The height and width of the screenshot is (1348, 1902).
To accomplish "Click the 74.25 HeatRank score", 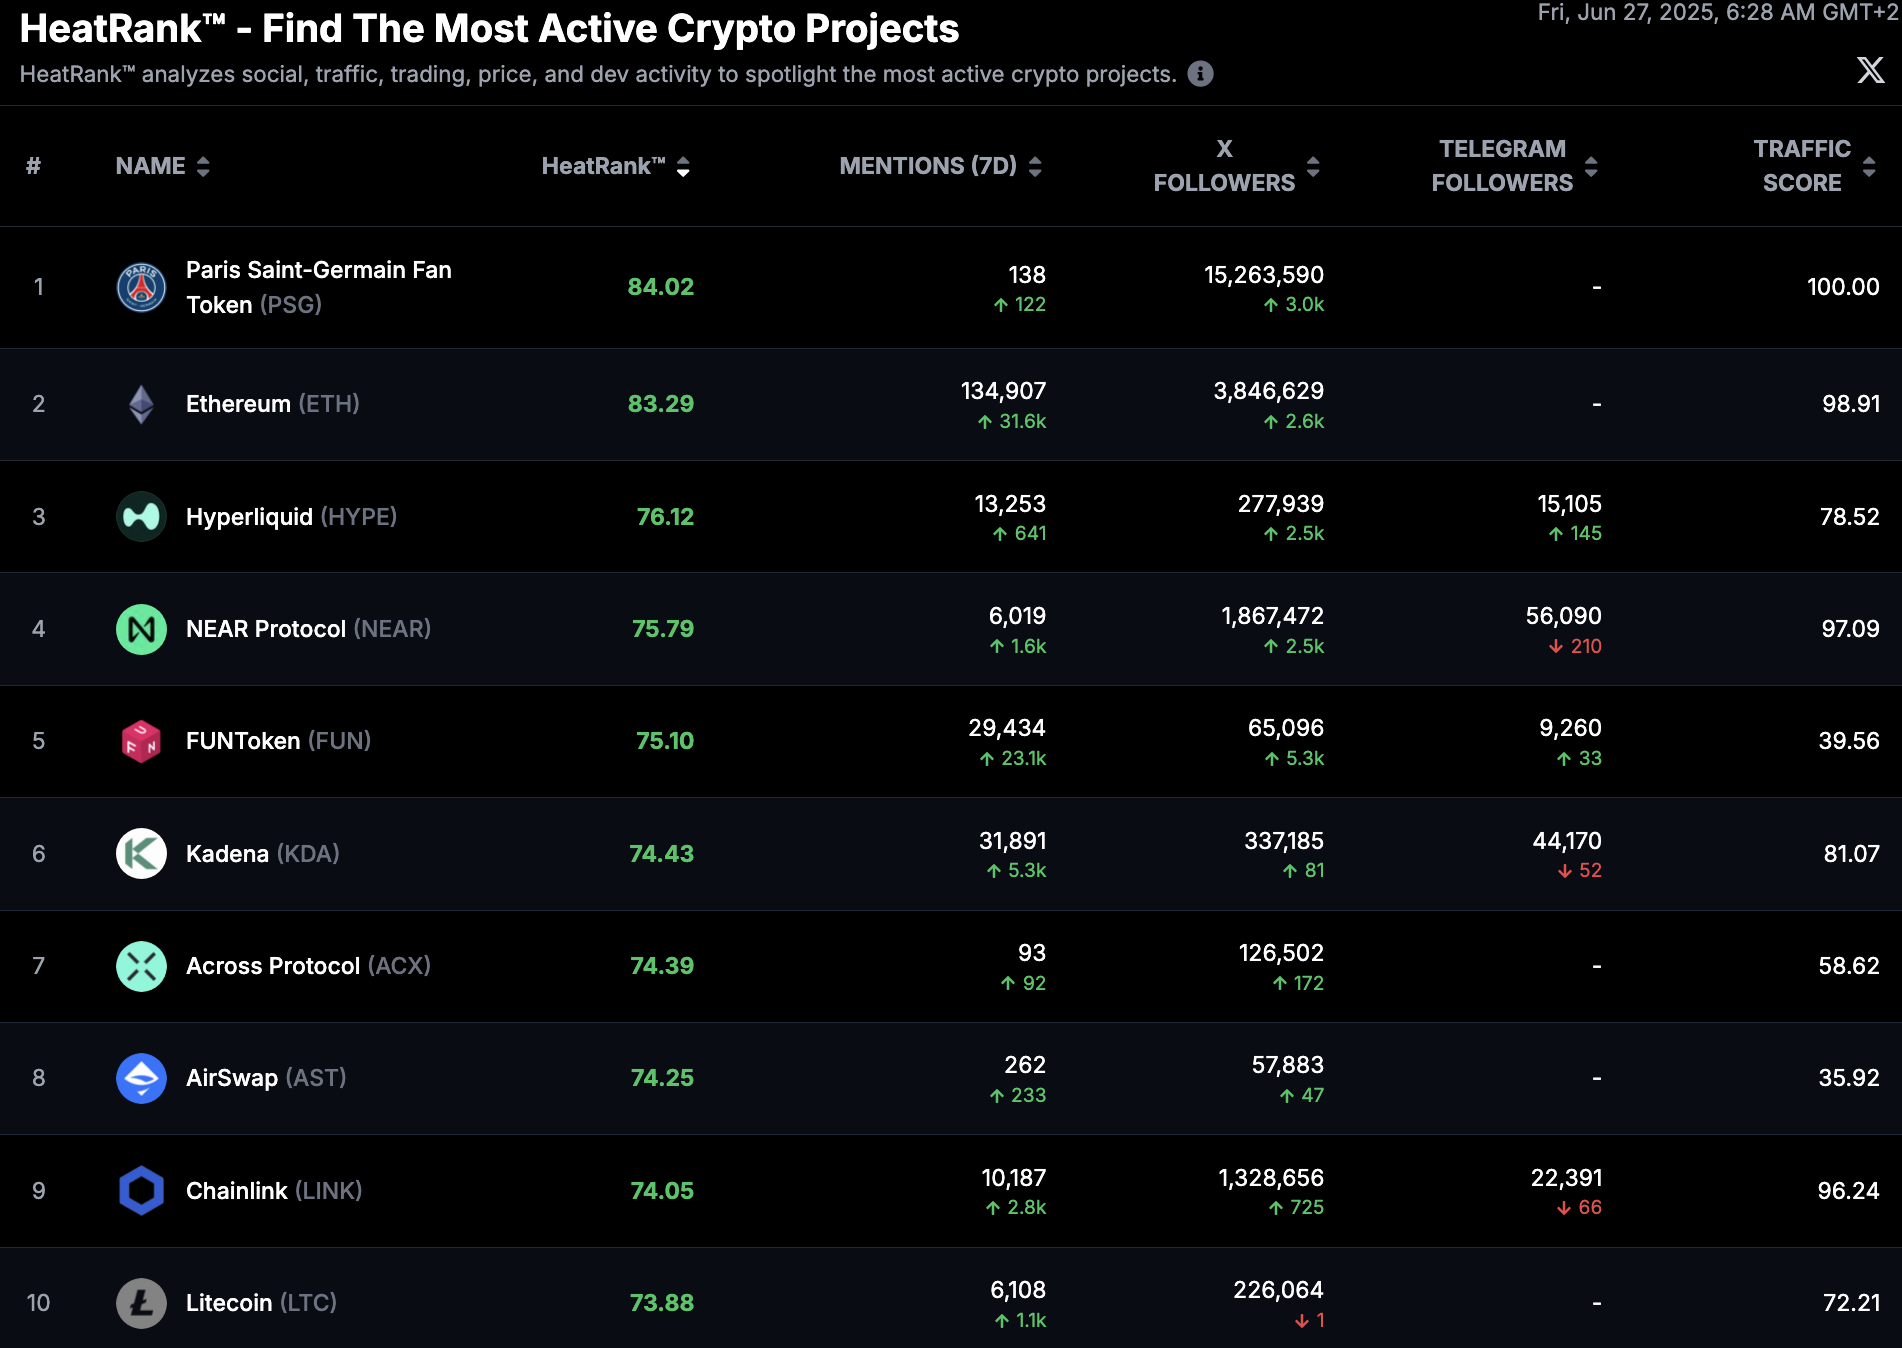I will click(662, 1078).
